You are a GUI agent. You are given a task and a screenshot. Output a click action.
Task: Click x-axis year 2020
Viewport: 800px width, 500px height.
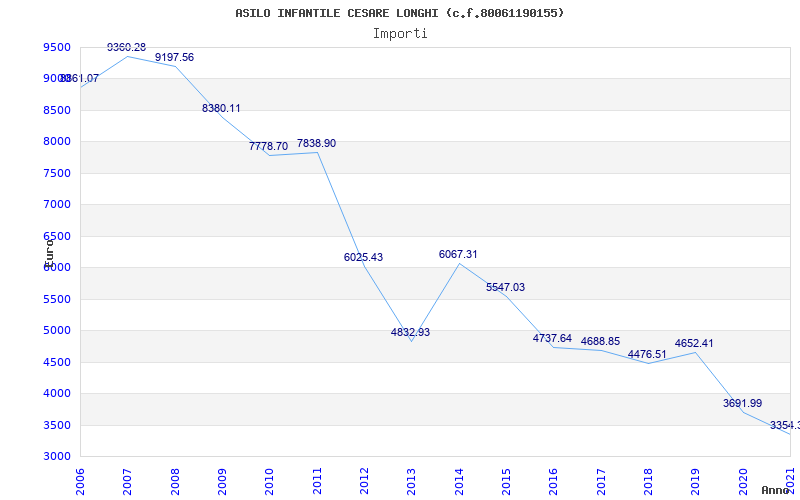click(x=743, y=481)
